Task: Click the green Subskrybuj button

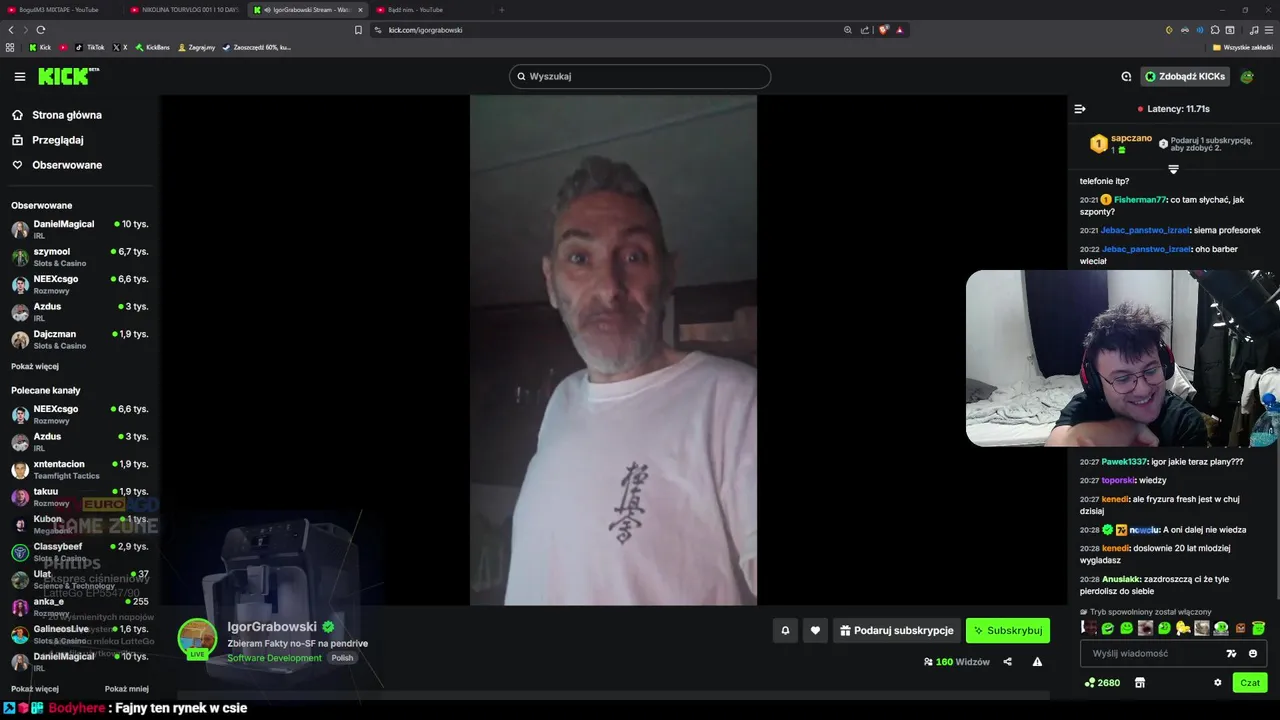Action: click(1008, 630)
